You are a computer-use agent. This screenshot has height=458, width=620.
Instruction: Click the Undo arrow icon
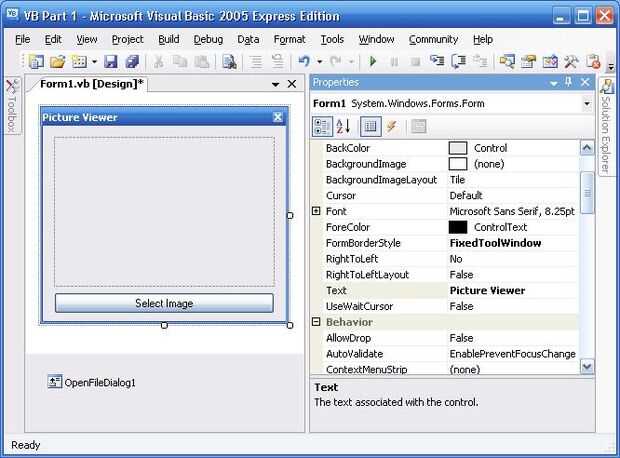304,62
